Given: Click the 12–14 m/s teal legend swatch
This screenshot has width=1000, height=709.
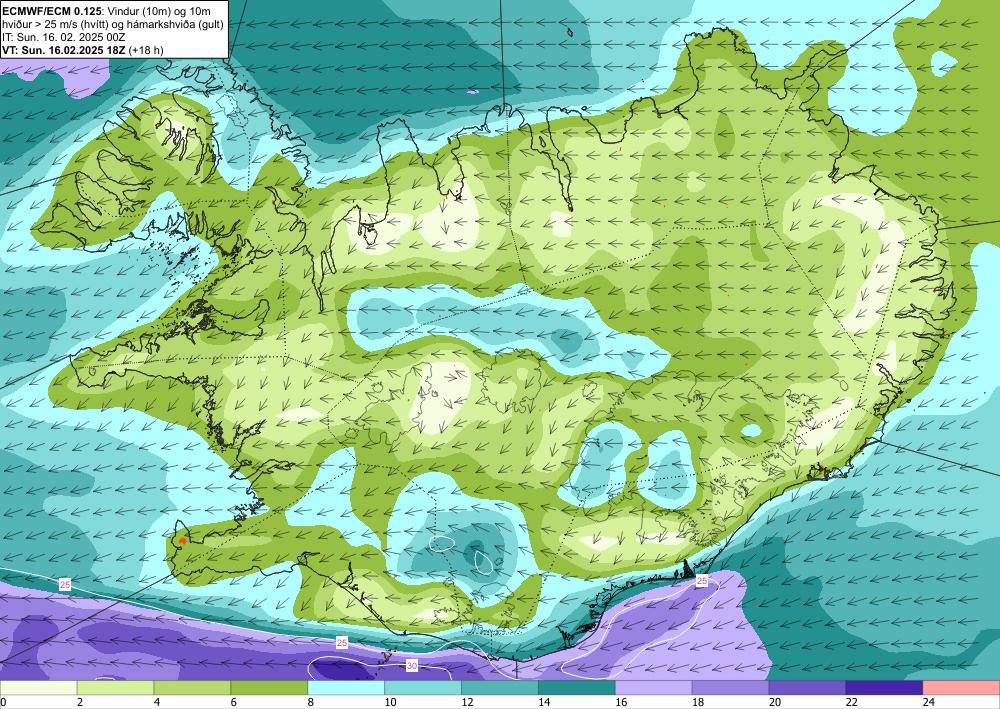Looking at the screenshot, I should 500,688.
